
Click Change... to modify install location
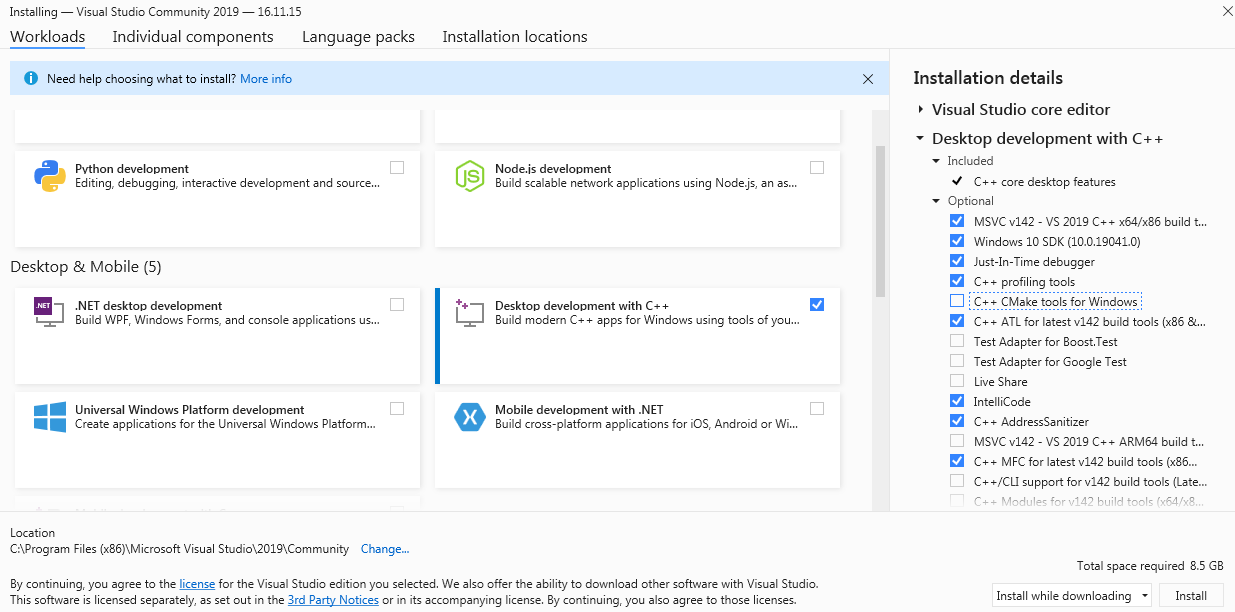click(385, 549)
